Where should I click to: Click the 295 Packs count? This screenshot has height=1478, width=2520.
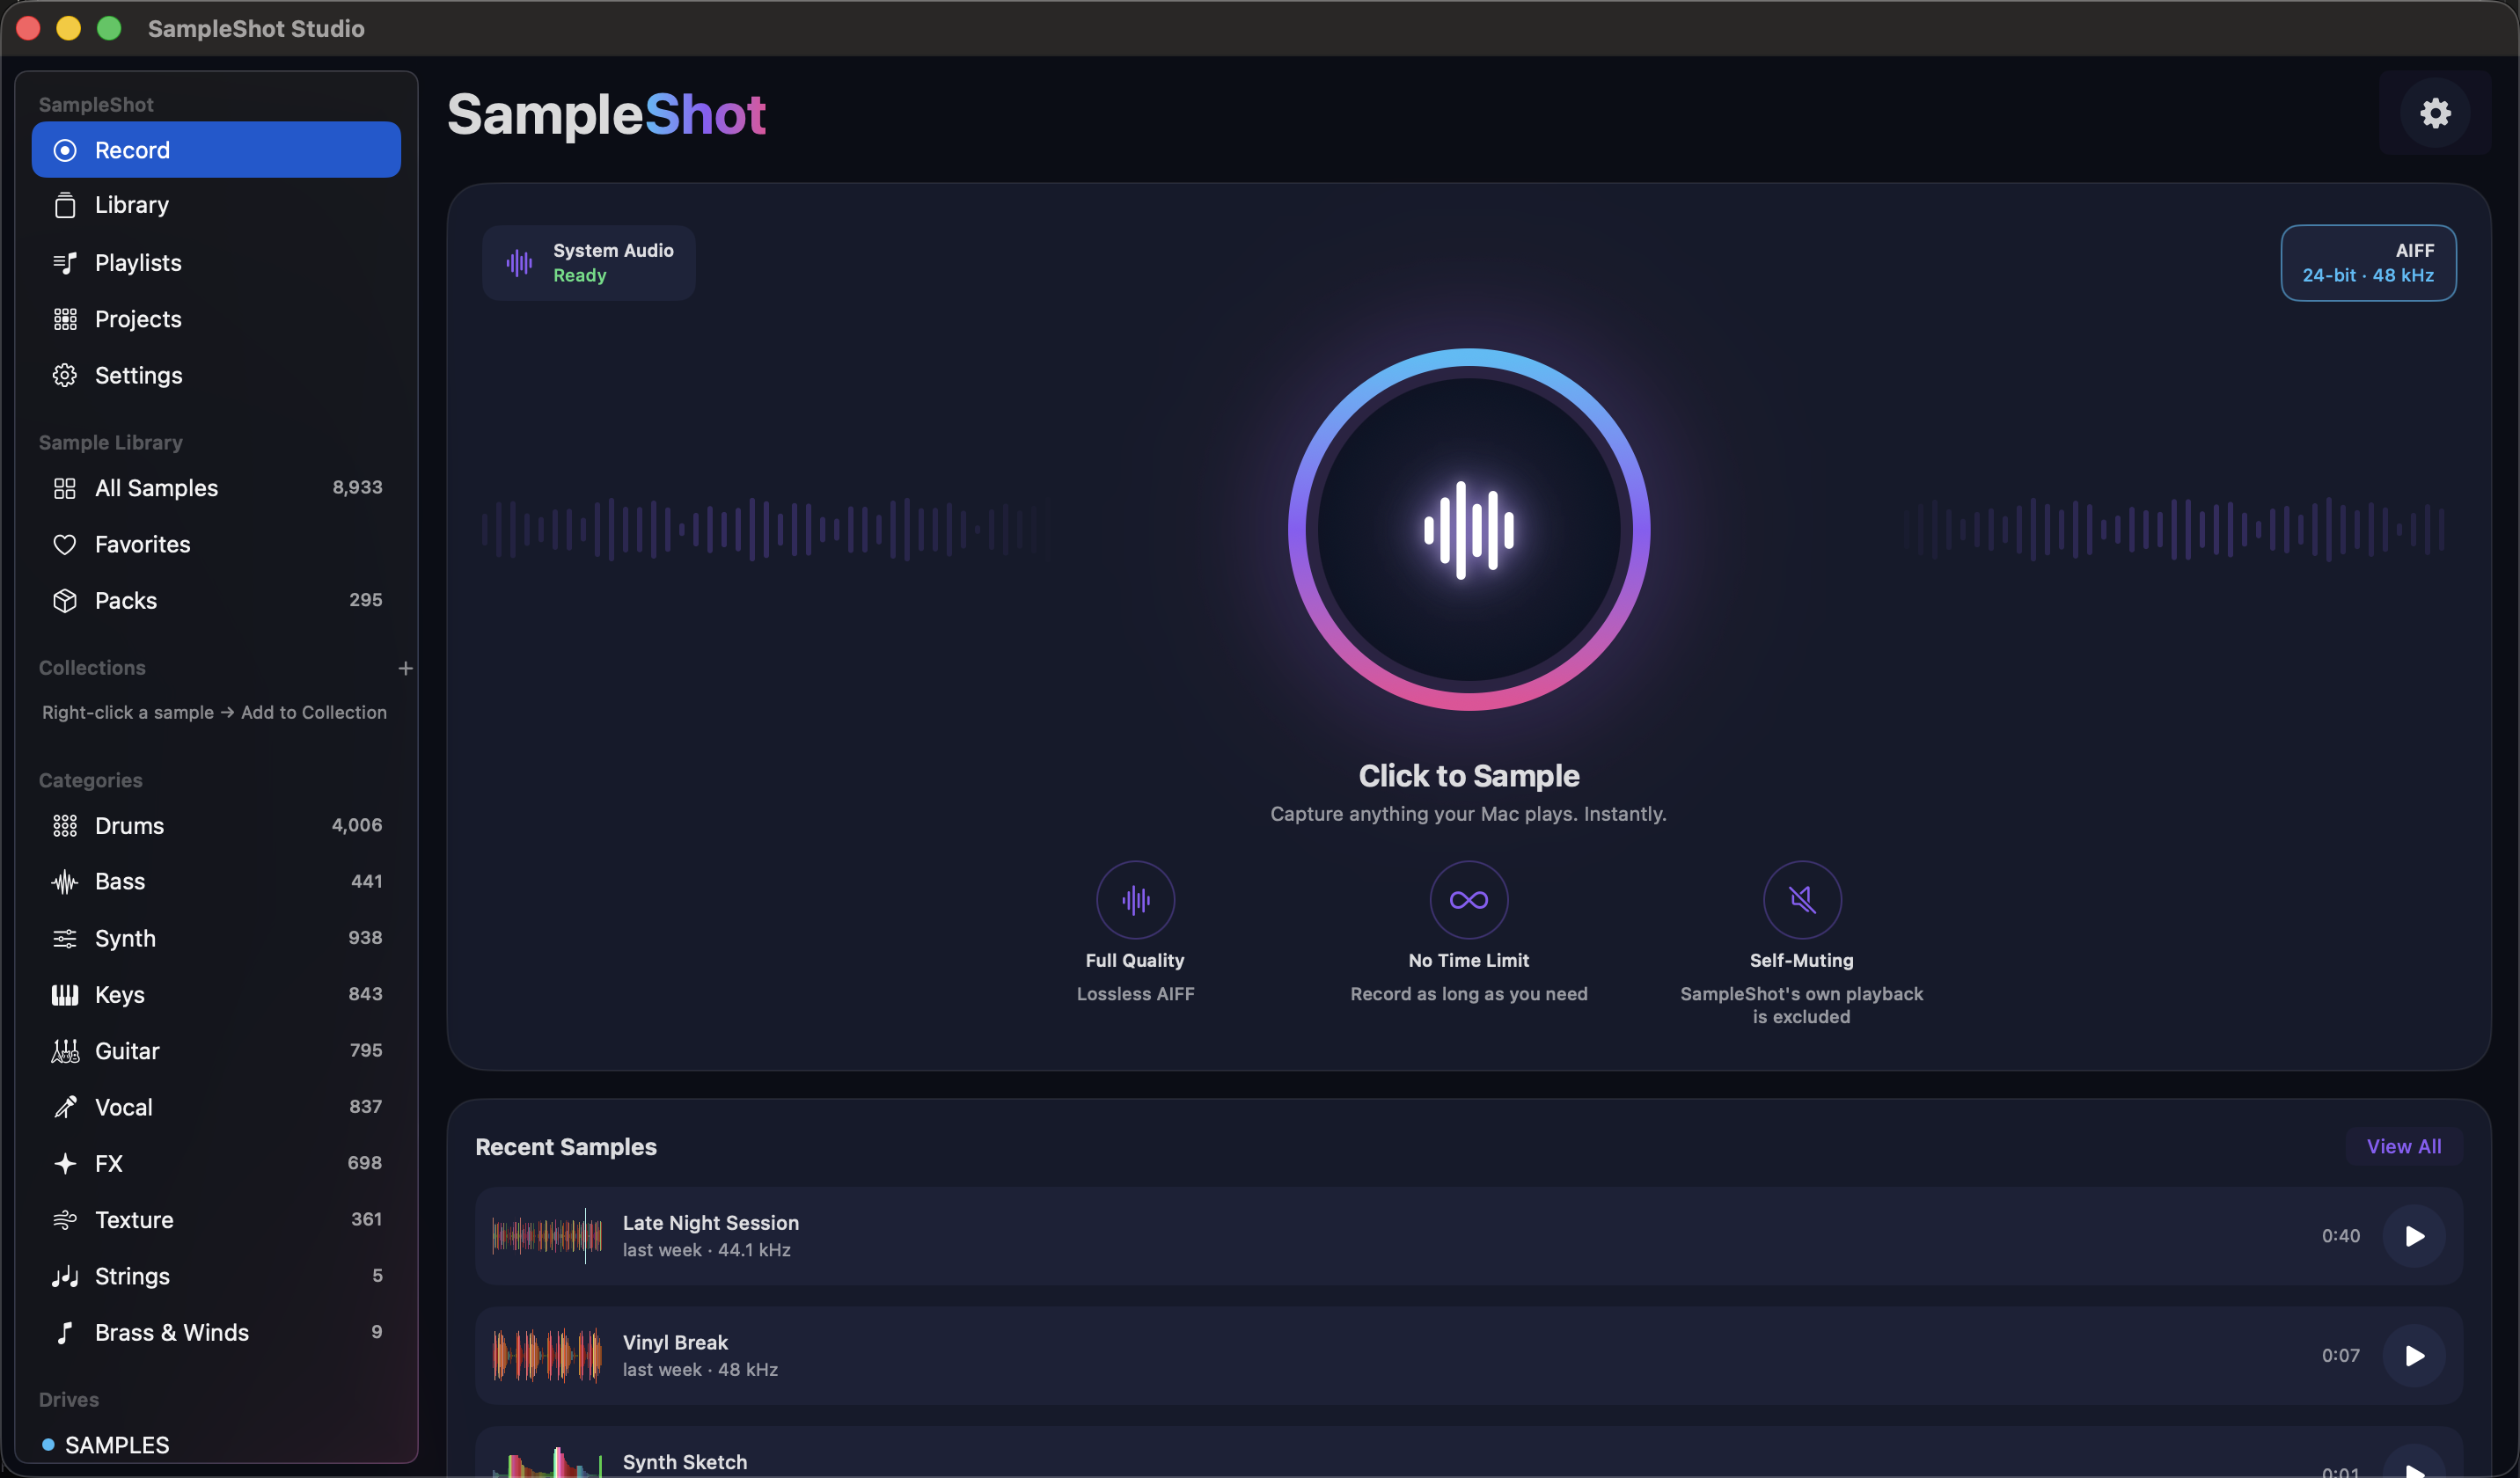point(366,600)
